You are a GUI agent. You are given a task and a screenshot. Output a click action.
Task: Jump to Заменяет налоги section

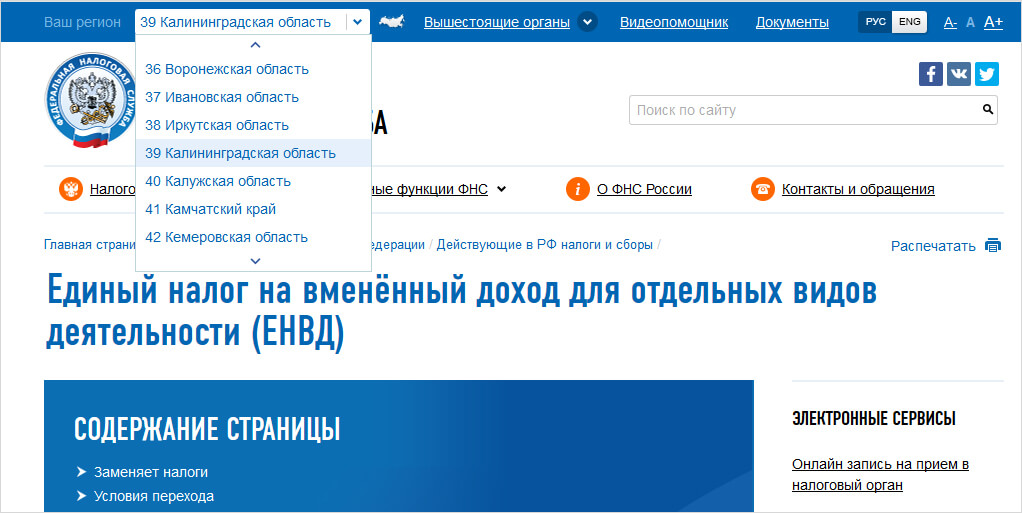point(151,472)
